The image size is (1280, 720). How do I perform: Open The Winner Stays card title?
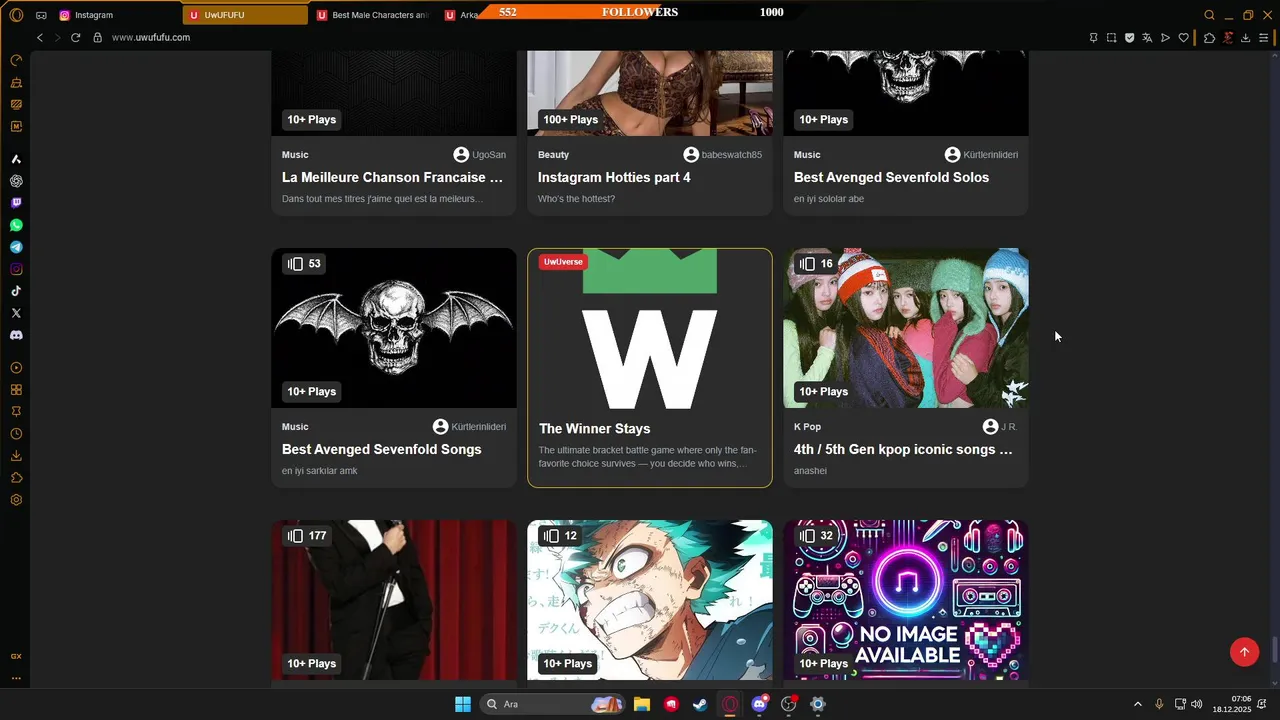(x=595, y=428)
